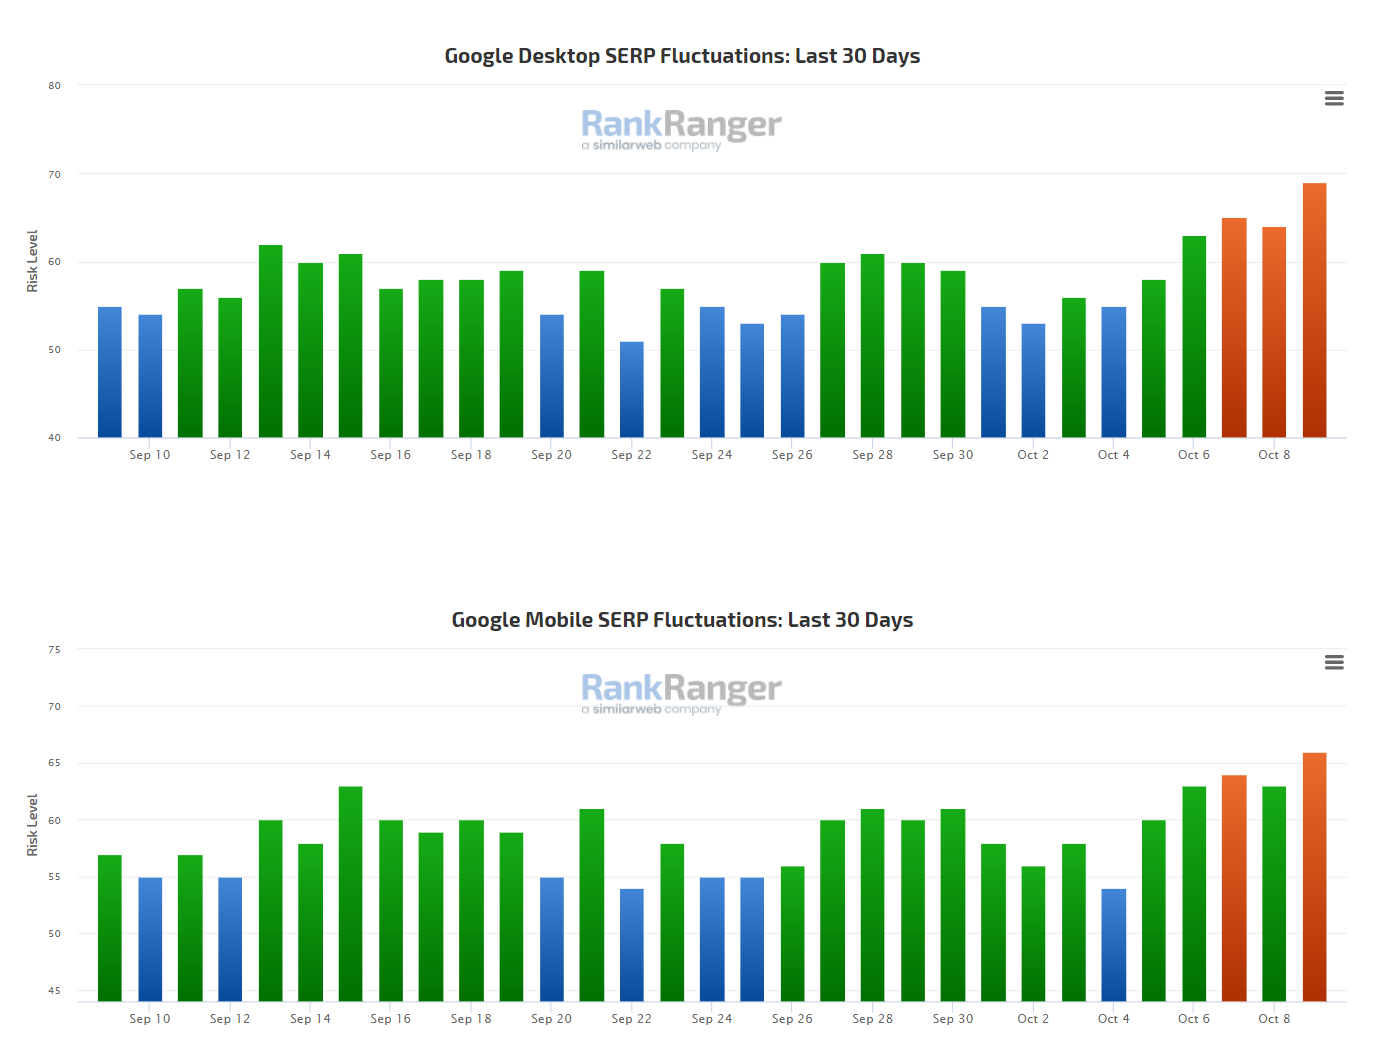The image size is (1376, 1054).
Task: Click the Sep 20 blue bar in mobile chart
Action: 551,939
